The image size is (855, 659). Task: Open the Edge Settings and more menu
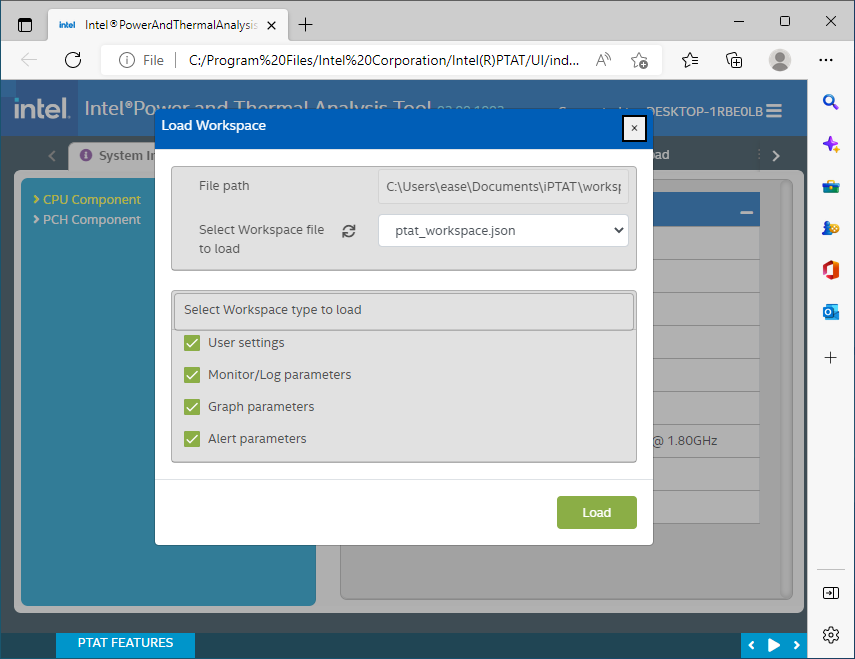(x=826, y=60)
